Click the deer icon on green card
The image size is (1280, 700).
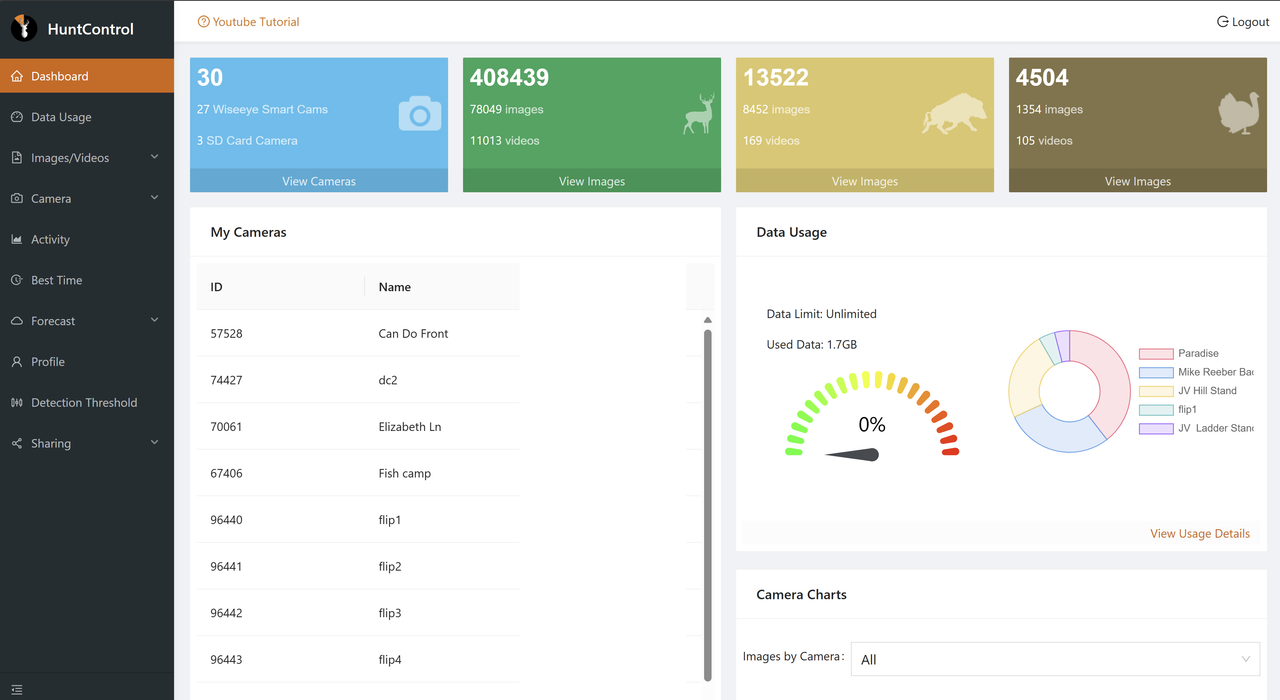pyautogui.click(x=700, y=113)
